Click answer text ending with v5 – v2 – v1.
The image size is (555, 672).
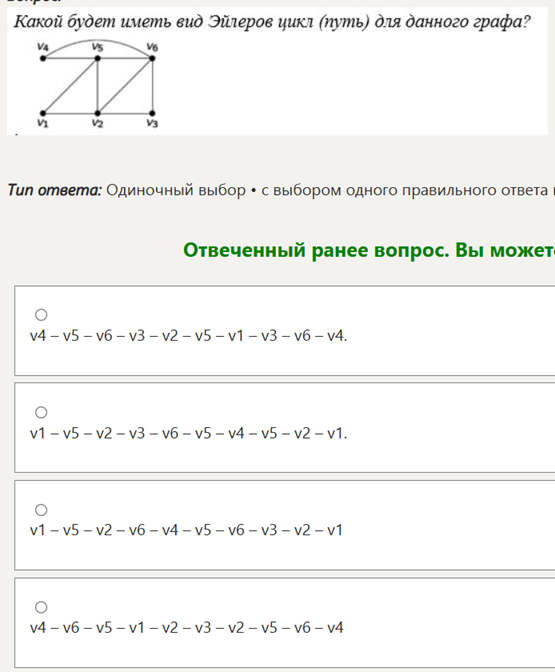click(189, 433)
